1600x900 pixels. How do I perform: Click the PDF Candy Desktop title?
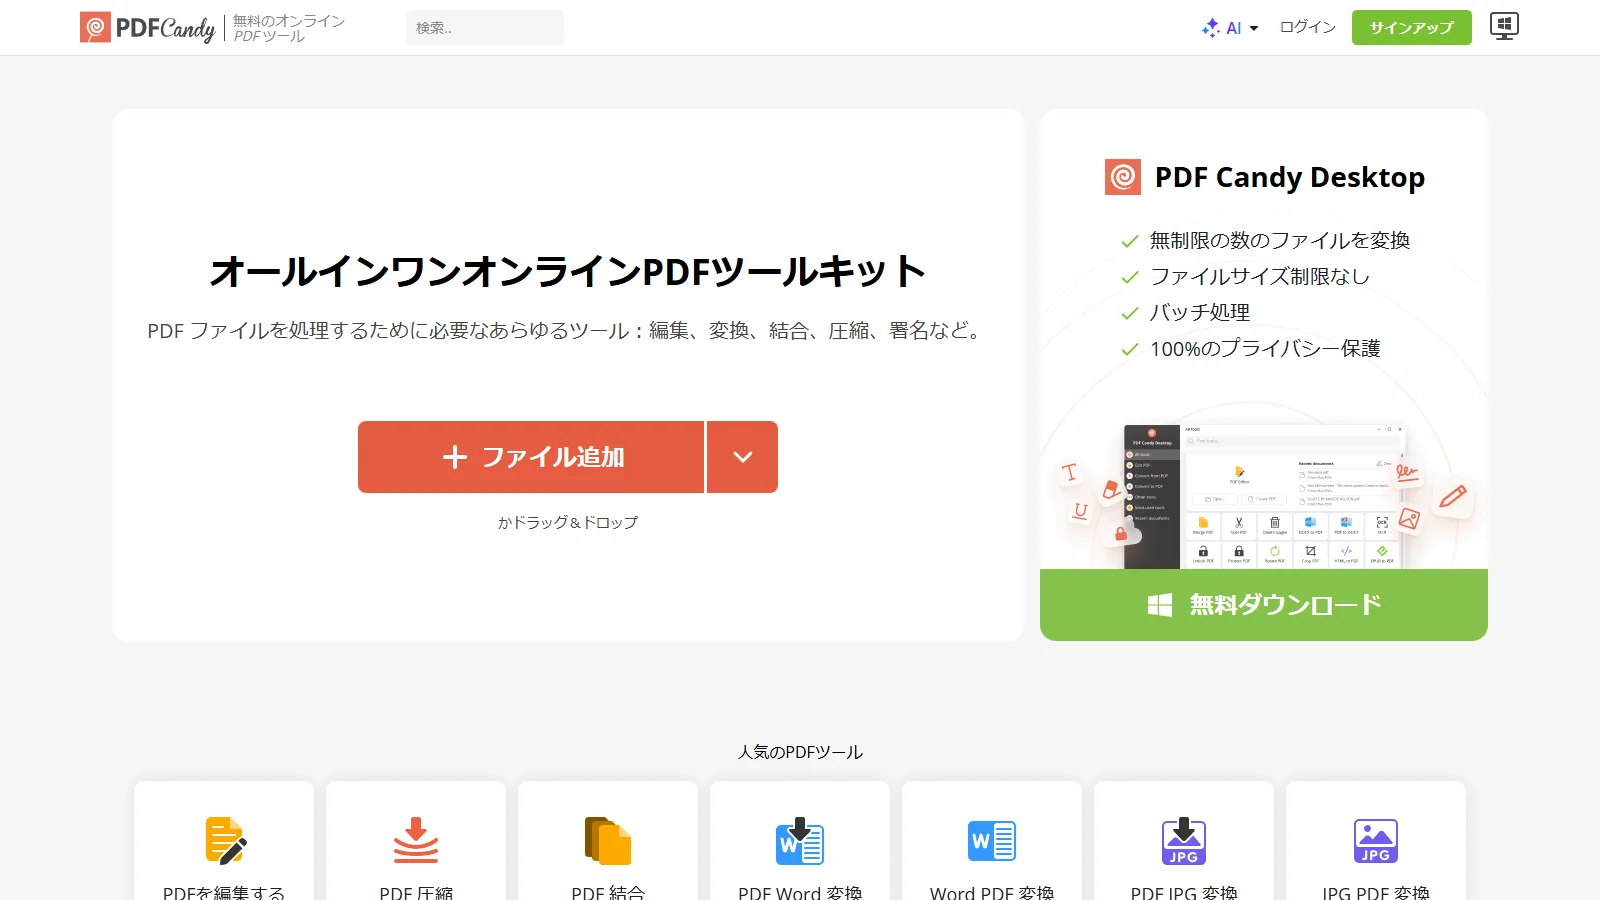click(x=1290, y=177)
